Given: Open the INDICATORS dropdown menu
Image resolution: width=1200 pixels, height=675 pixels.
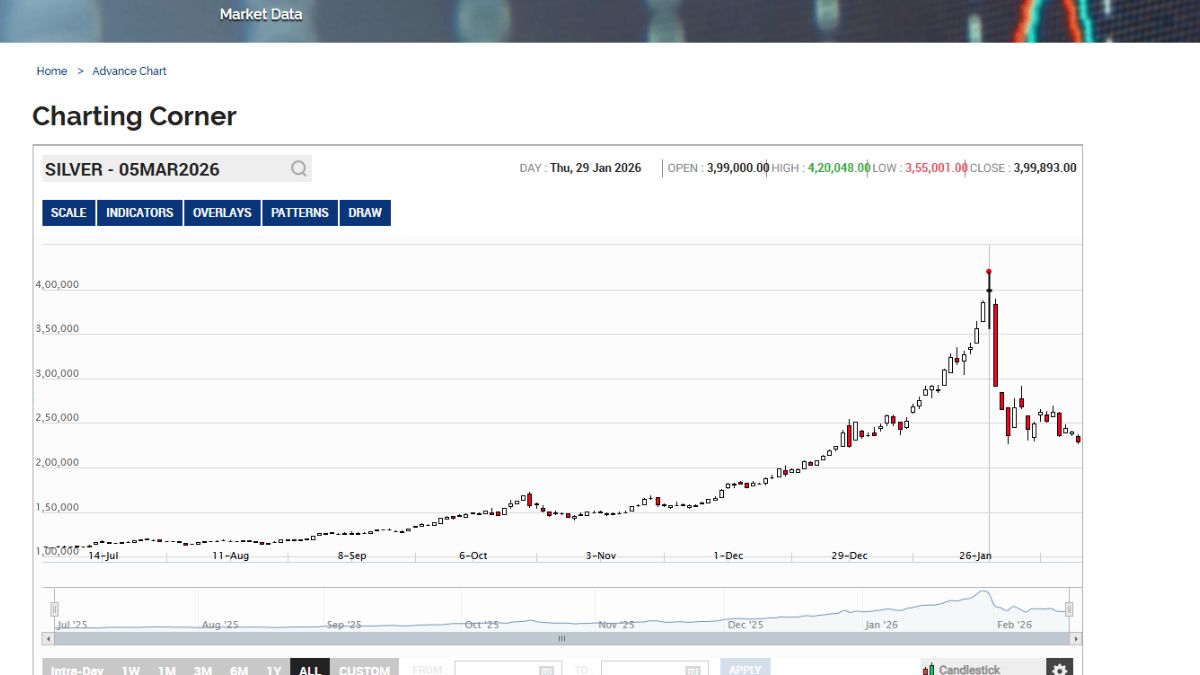Looking at the screenshot, I should pyautogui.click(x=140, y=213).
